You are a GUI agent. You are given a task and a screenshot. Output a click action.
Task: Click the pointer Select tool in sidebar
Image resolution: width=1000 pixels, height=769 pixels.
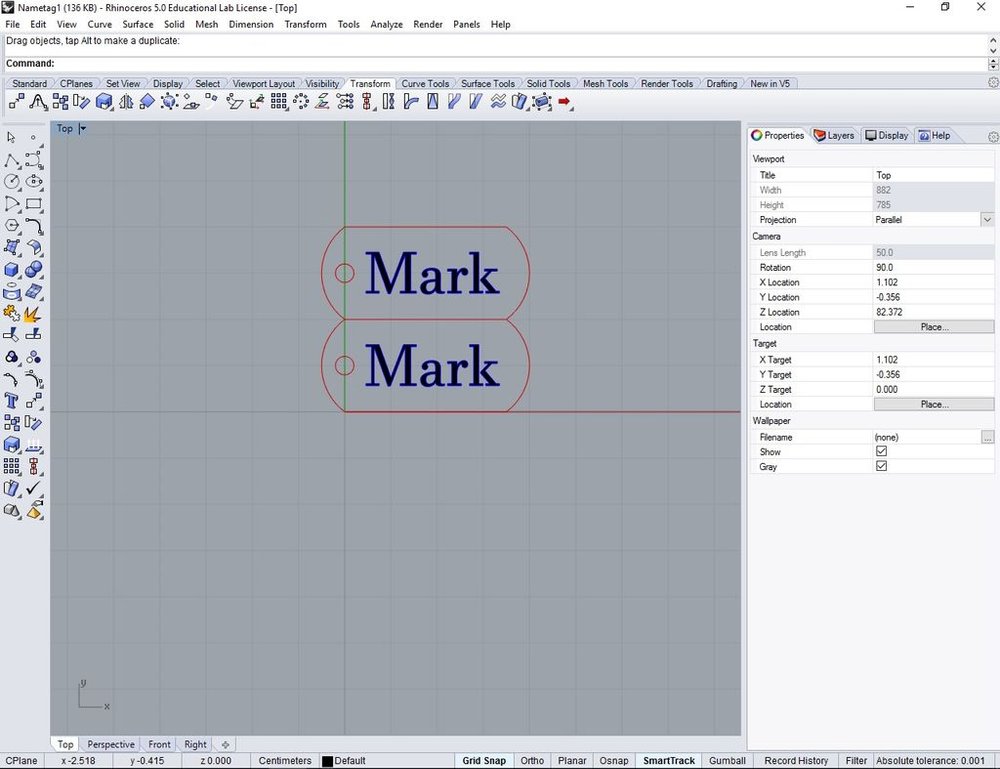pos(11,137)
